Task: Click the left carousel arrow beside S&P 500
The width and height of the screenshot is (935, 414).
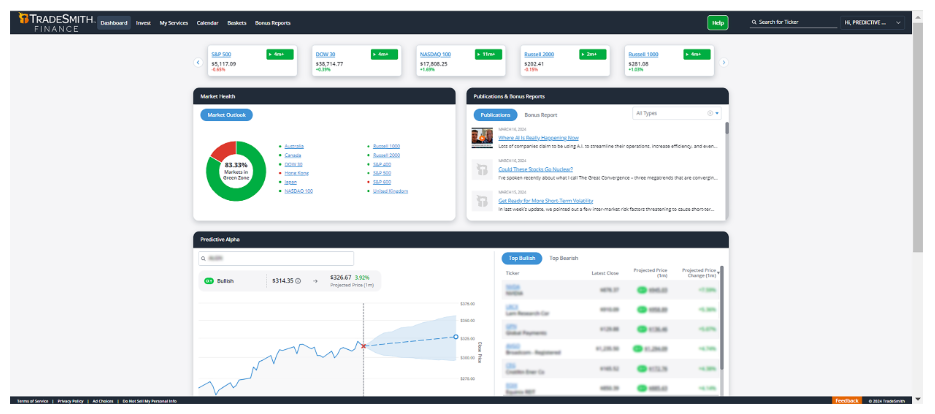Action: [x=199, y=62]
